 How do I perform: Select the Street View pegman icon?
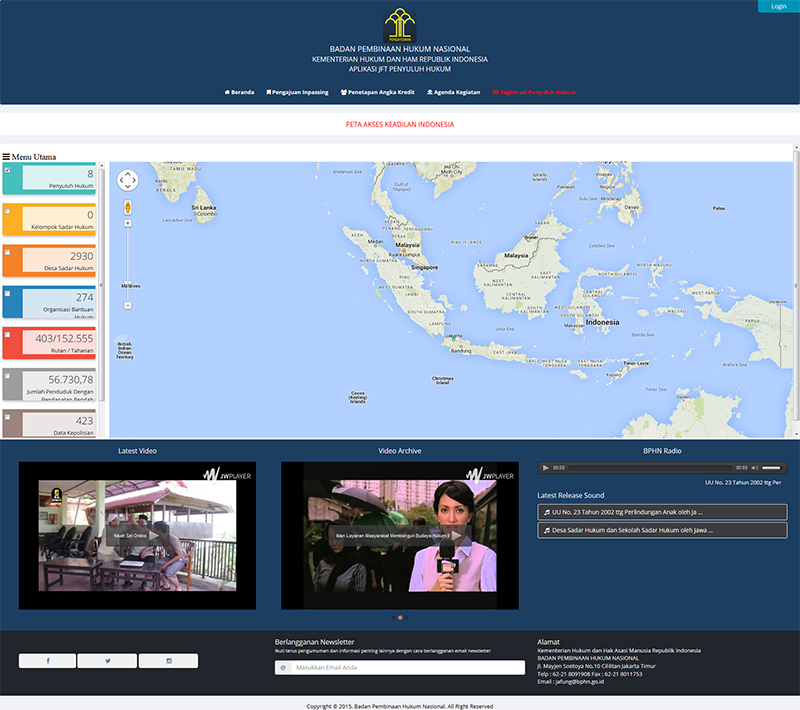(x=128, y=207)
